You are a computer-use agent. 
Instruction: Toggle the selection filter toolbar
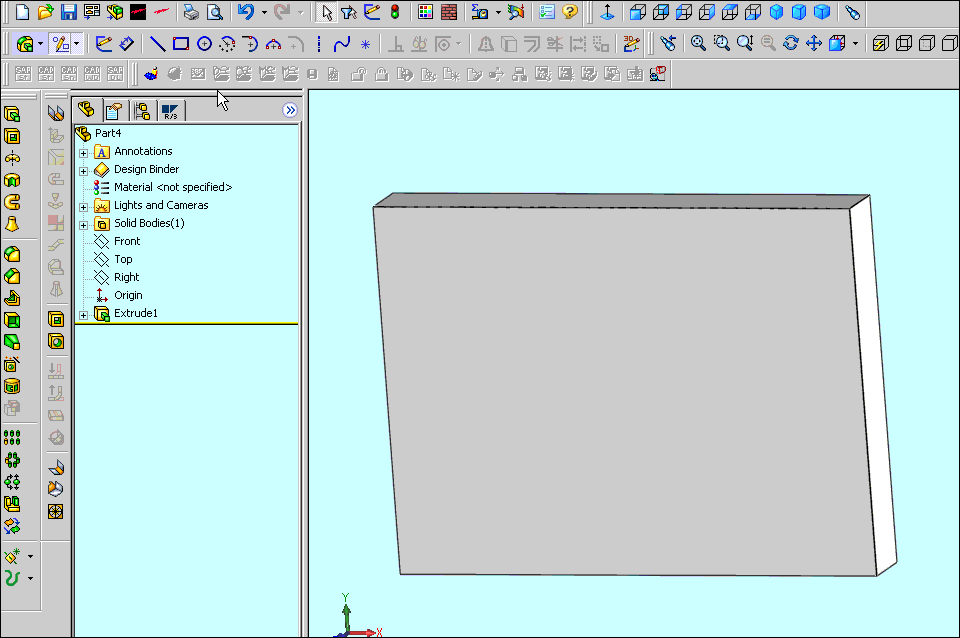coord(349,12)
